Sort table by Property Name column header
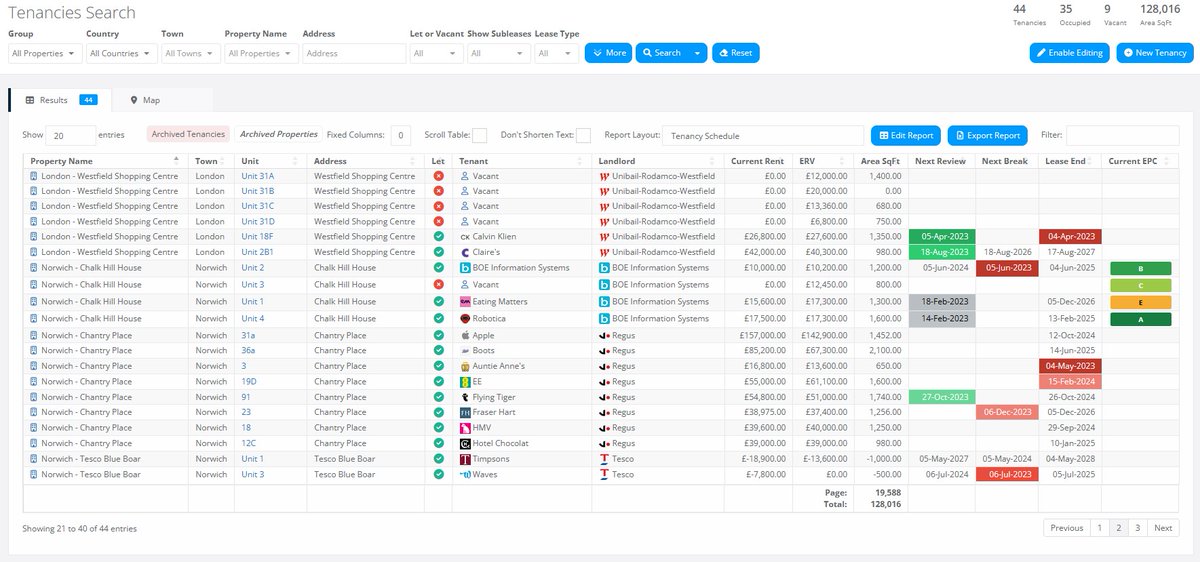The width and height of the screenshot is (1200, 562). 105,160
